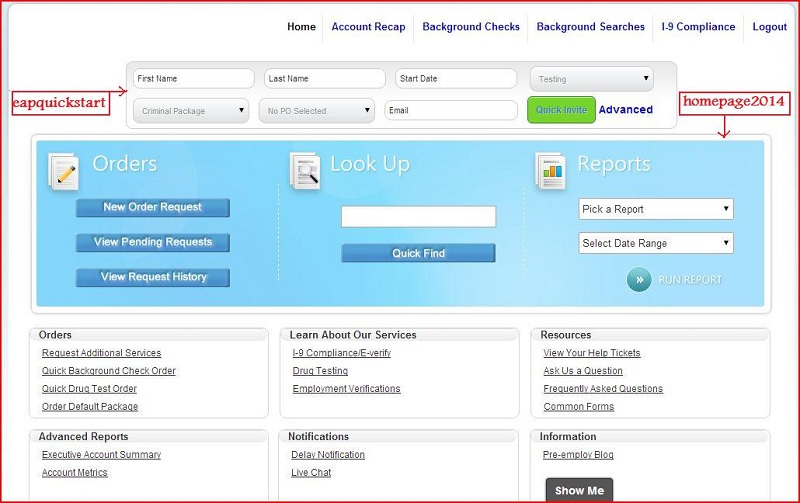Go to the Home menu item
Screen dimensions: 800x503
pyautogui.click(x=302, y=27)
